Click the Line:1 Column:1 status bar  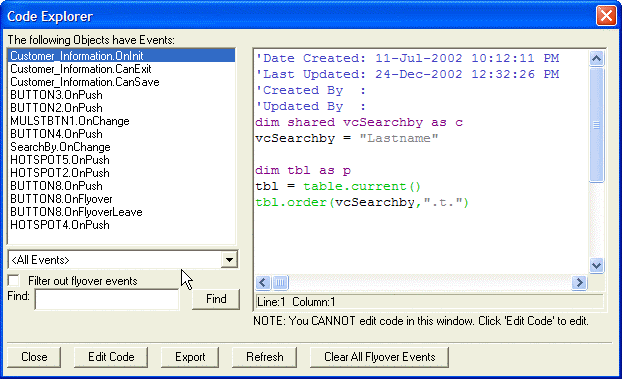[x=430, y=302]
